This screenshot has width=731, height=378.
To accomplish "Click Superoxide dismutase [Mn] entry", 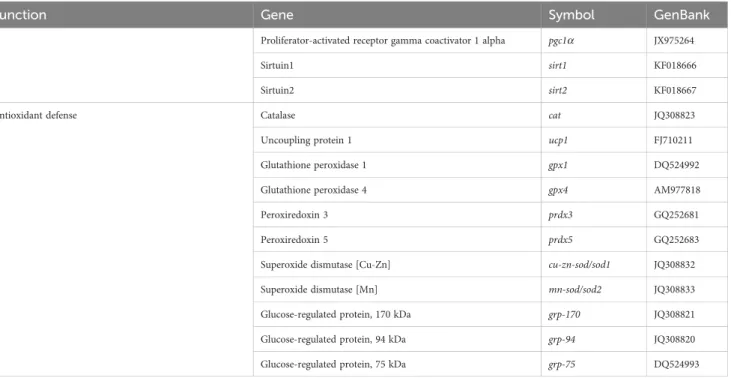I will click(319, 289).
